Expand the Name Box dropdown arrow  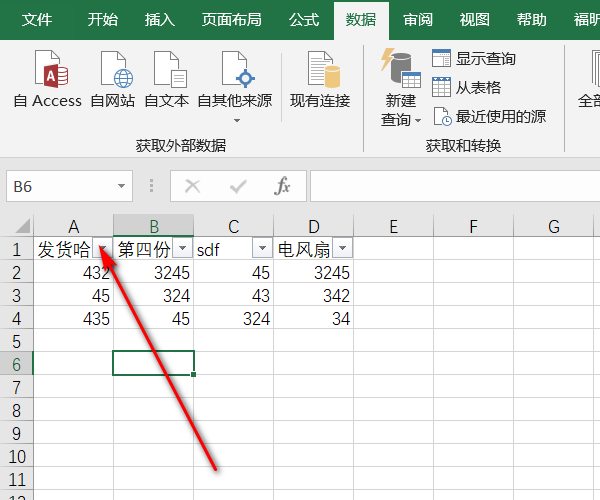[x=121, y=186]
